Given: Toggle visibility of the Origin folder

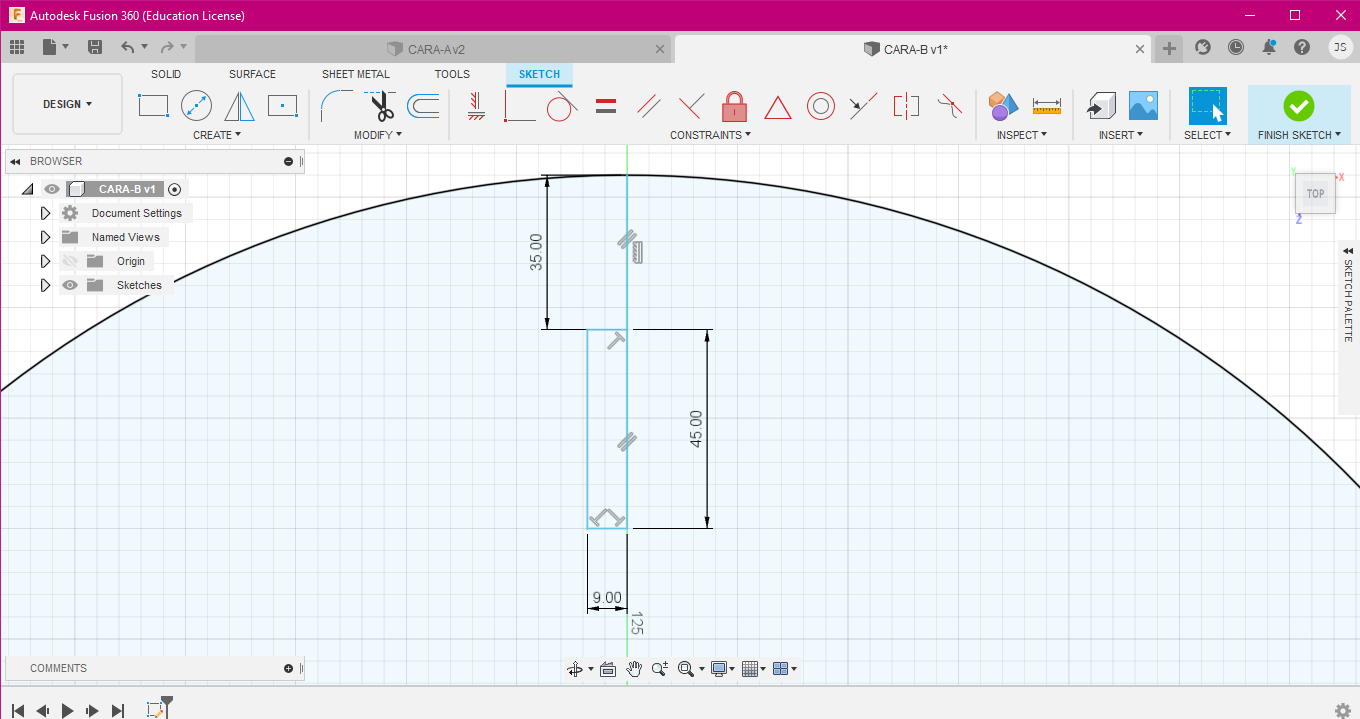Looking at the screenshot, I should 70,261.
